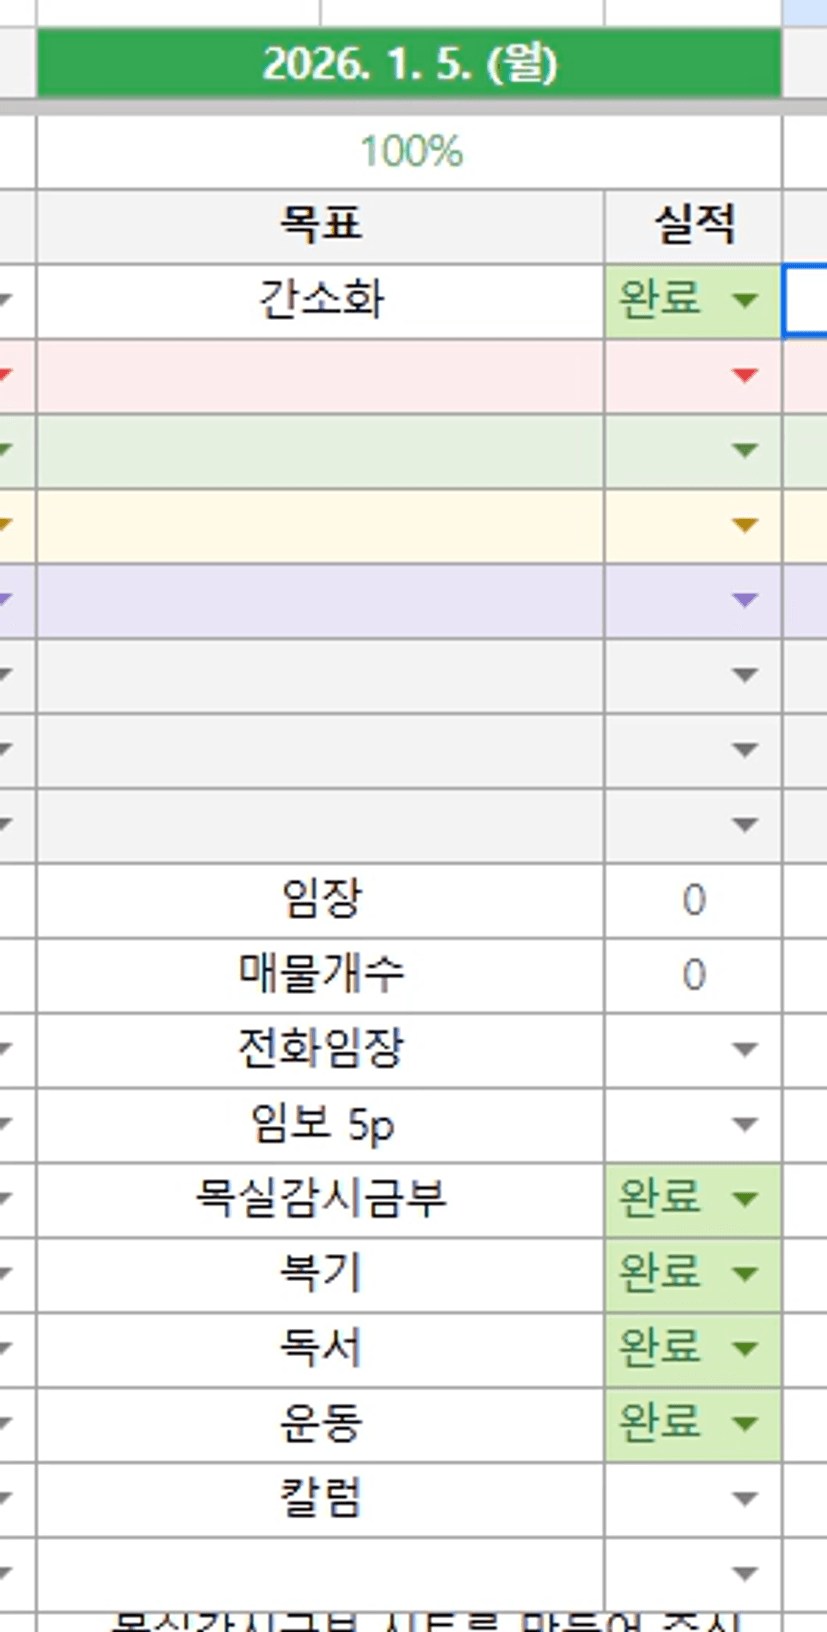Open the 완료 dropdown beside 복기
Image resolution: width=827 pixels, height=1632 pixels.
coord(744,1274)
